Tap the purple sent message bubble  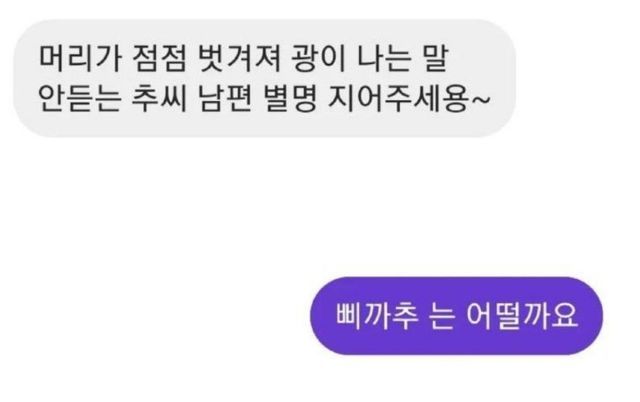457,315
